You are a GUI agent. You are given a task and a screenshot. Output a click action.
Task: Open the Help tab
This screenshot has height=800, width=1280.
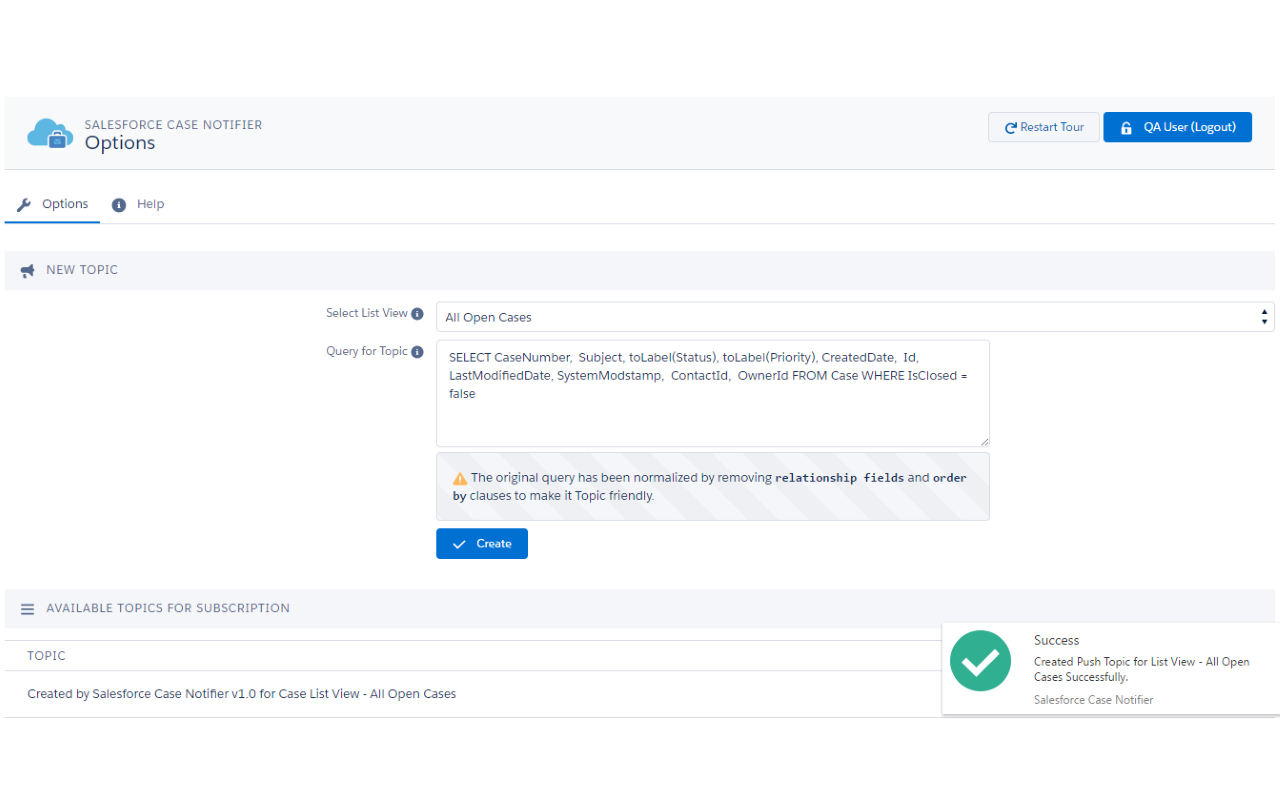138,204
